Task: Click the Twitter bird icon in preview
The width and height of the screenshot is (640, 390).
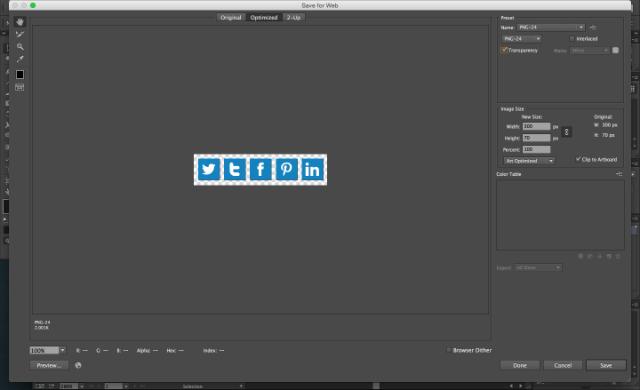Action: (x=208, y=169)
